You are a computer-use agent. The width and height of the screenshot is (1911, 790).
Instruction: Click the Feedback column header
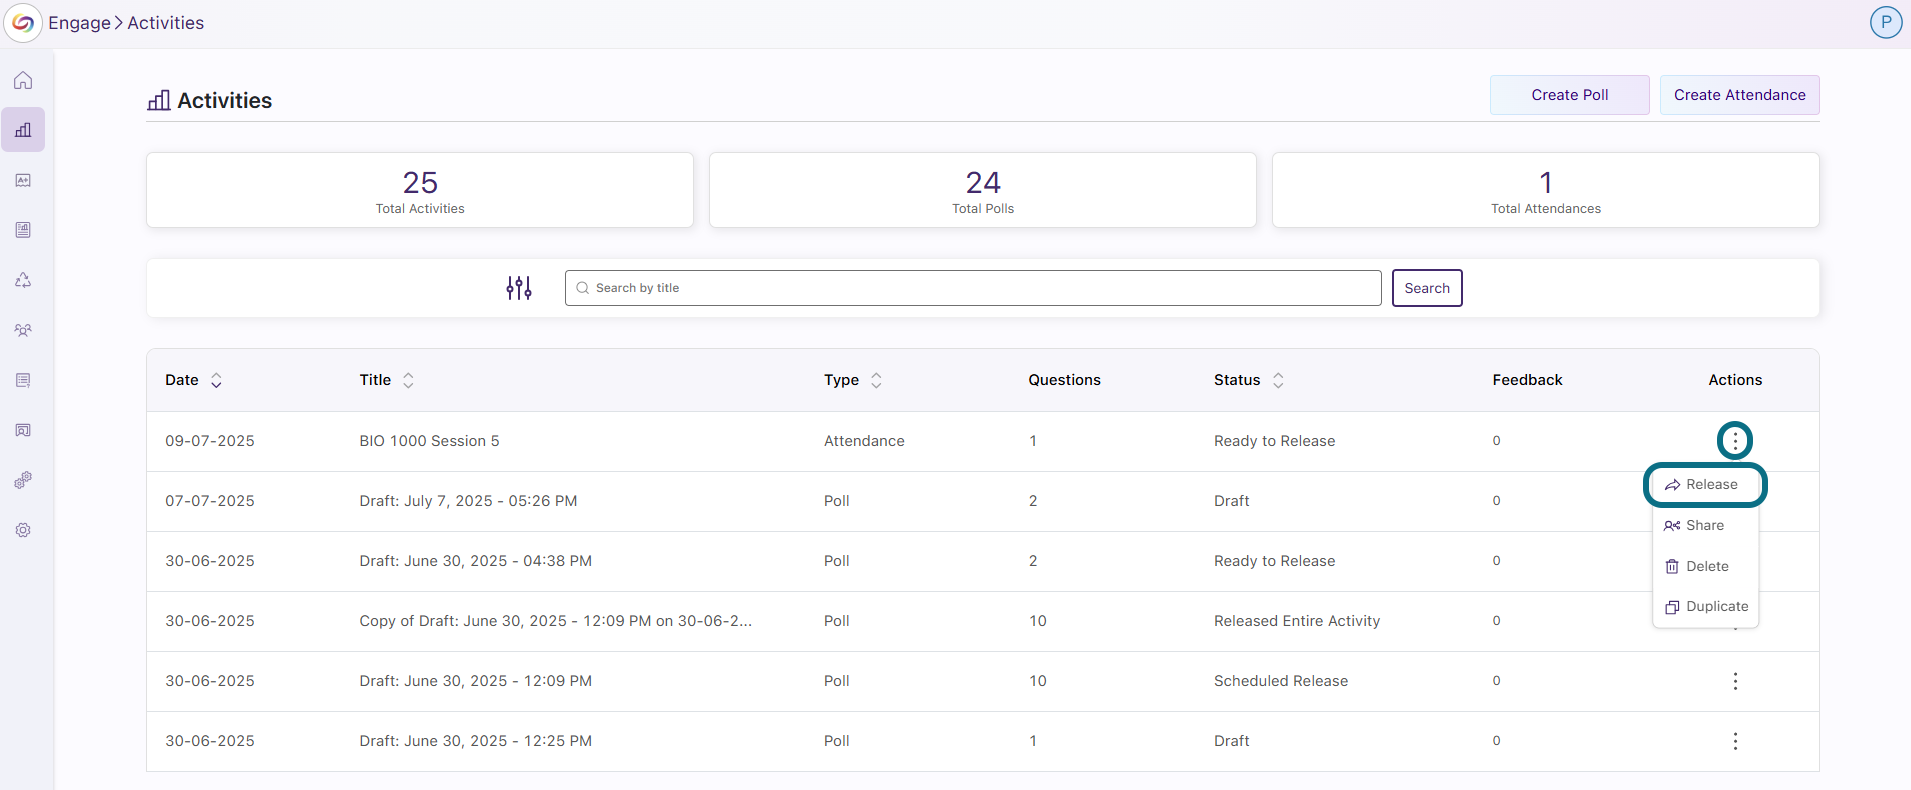click(x=1527, y=380)
